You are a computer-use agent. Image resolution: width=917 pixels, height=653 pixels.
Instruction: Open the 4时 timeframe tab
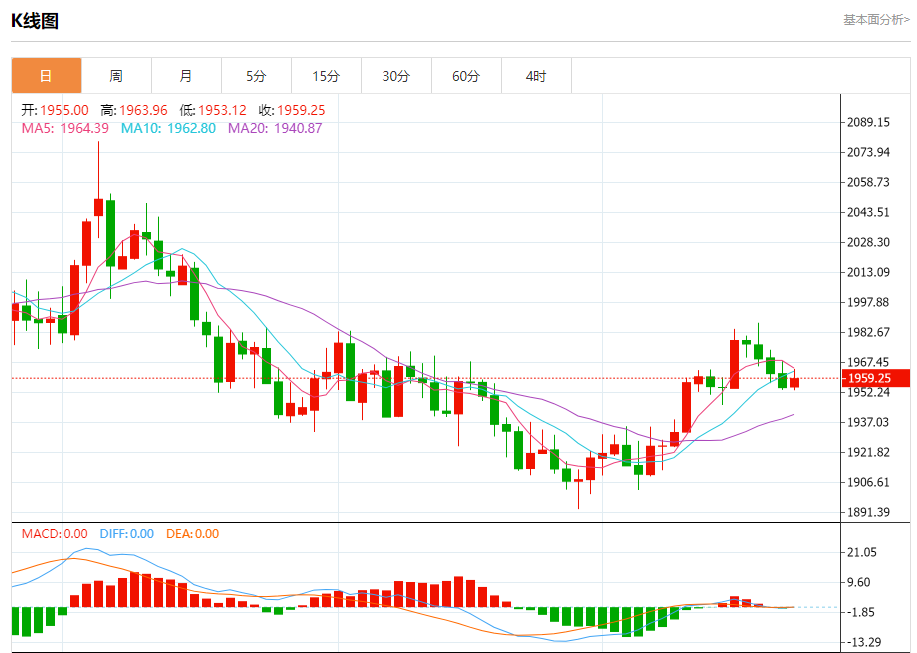[x=536, y=75]
